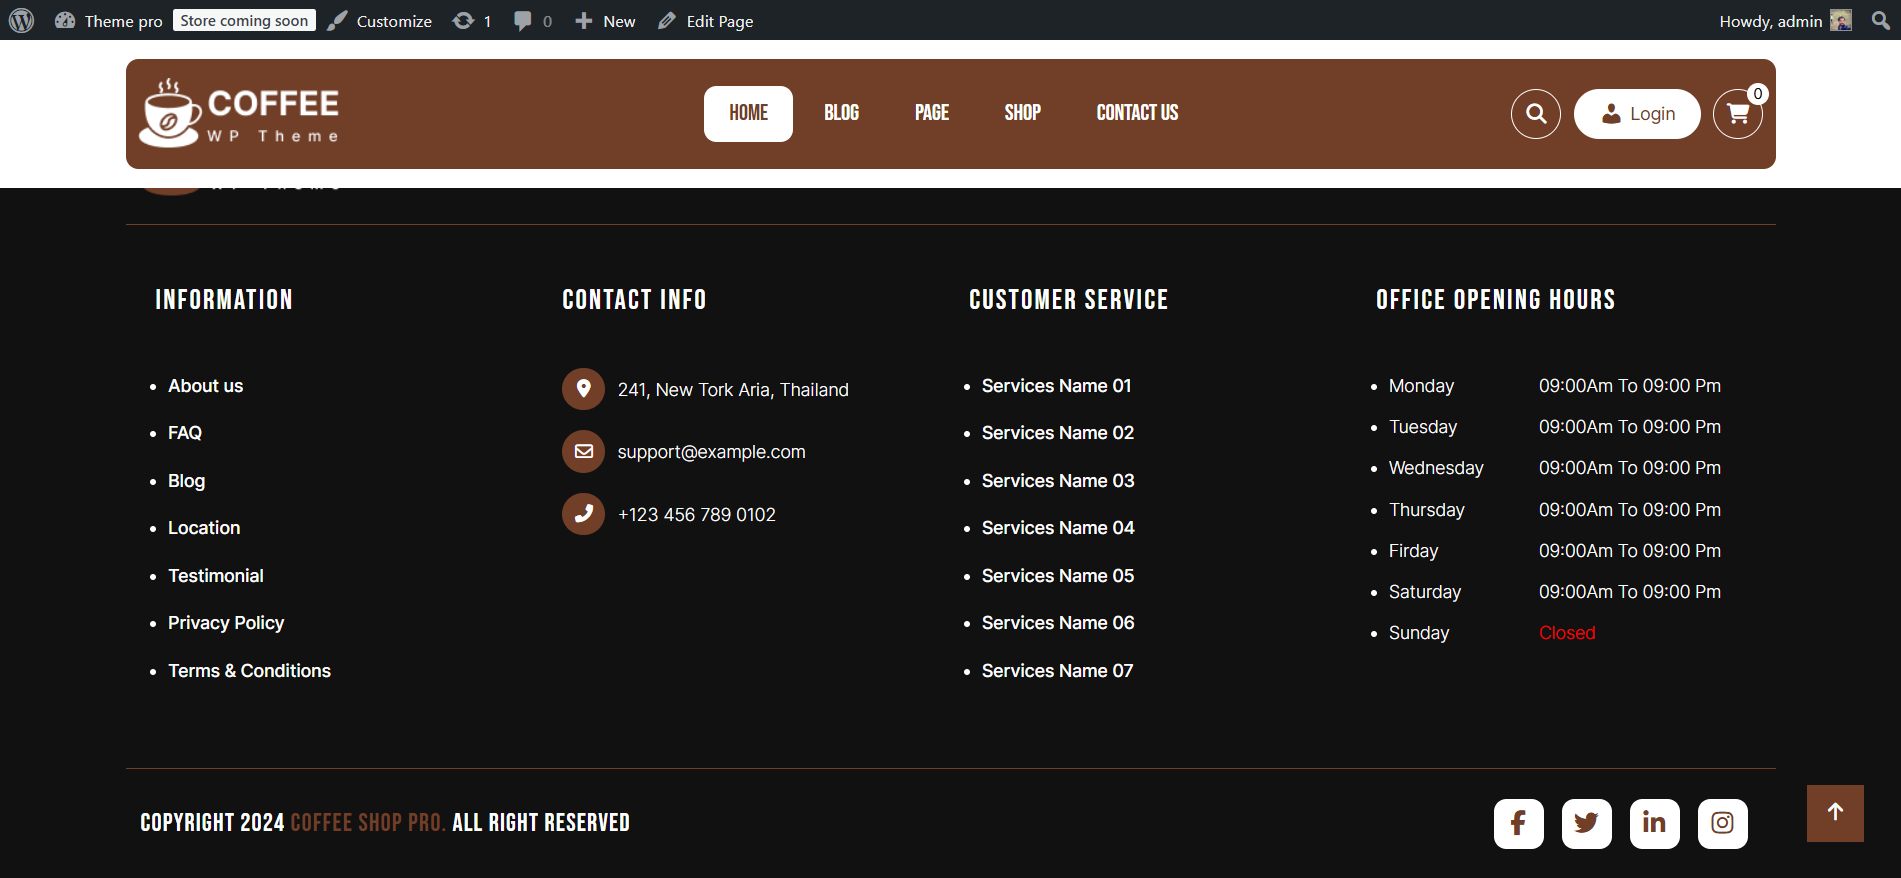
Task: Open the Instagram social icon
Action: click(1722, 823)
